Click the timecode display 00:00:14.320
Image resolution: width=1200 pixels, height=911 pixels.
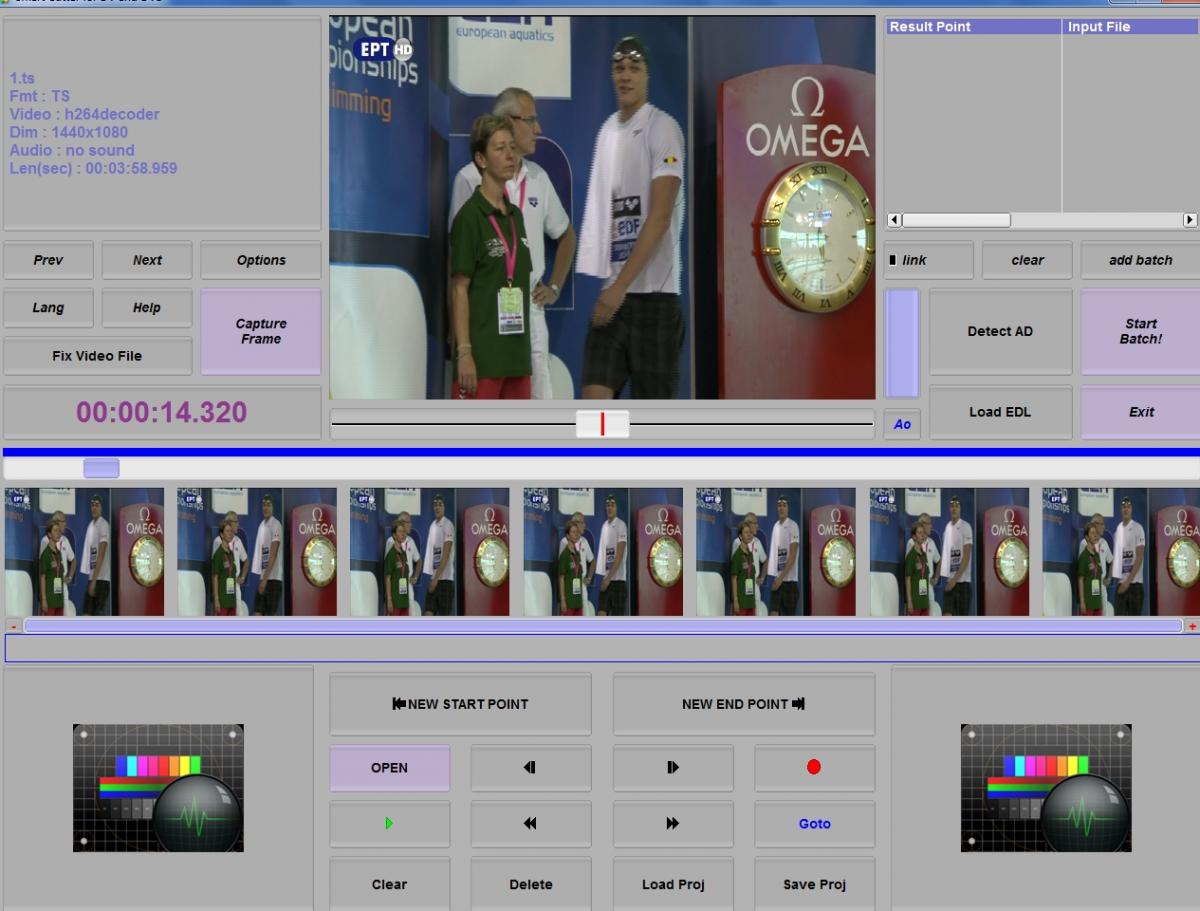162,412
